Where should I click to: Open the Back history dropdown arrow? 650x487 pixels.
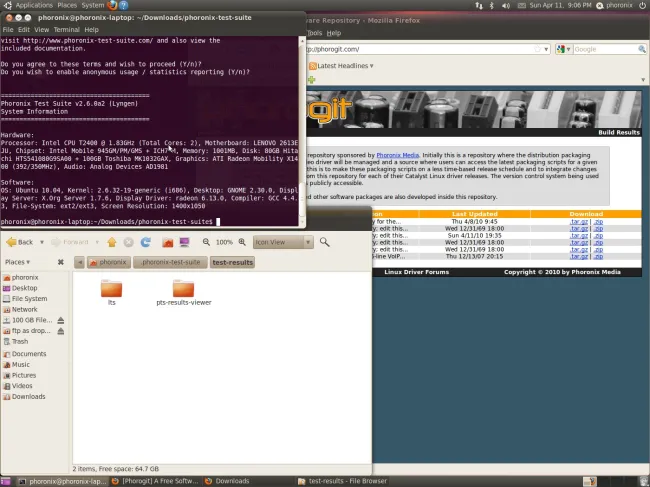click(x=41, y=242)
